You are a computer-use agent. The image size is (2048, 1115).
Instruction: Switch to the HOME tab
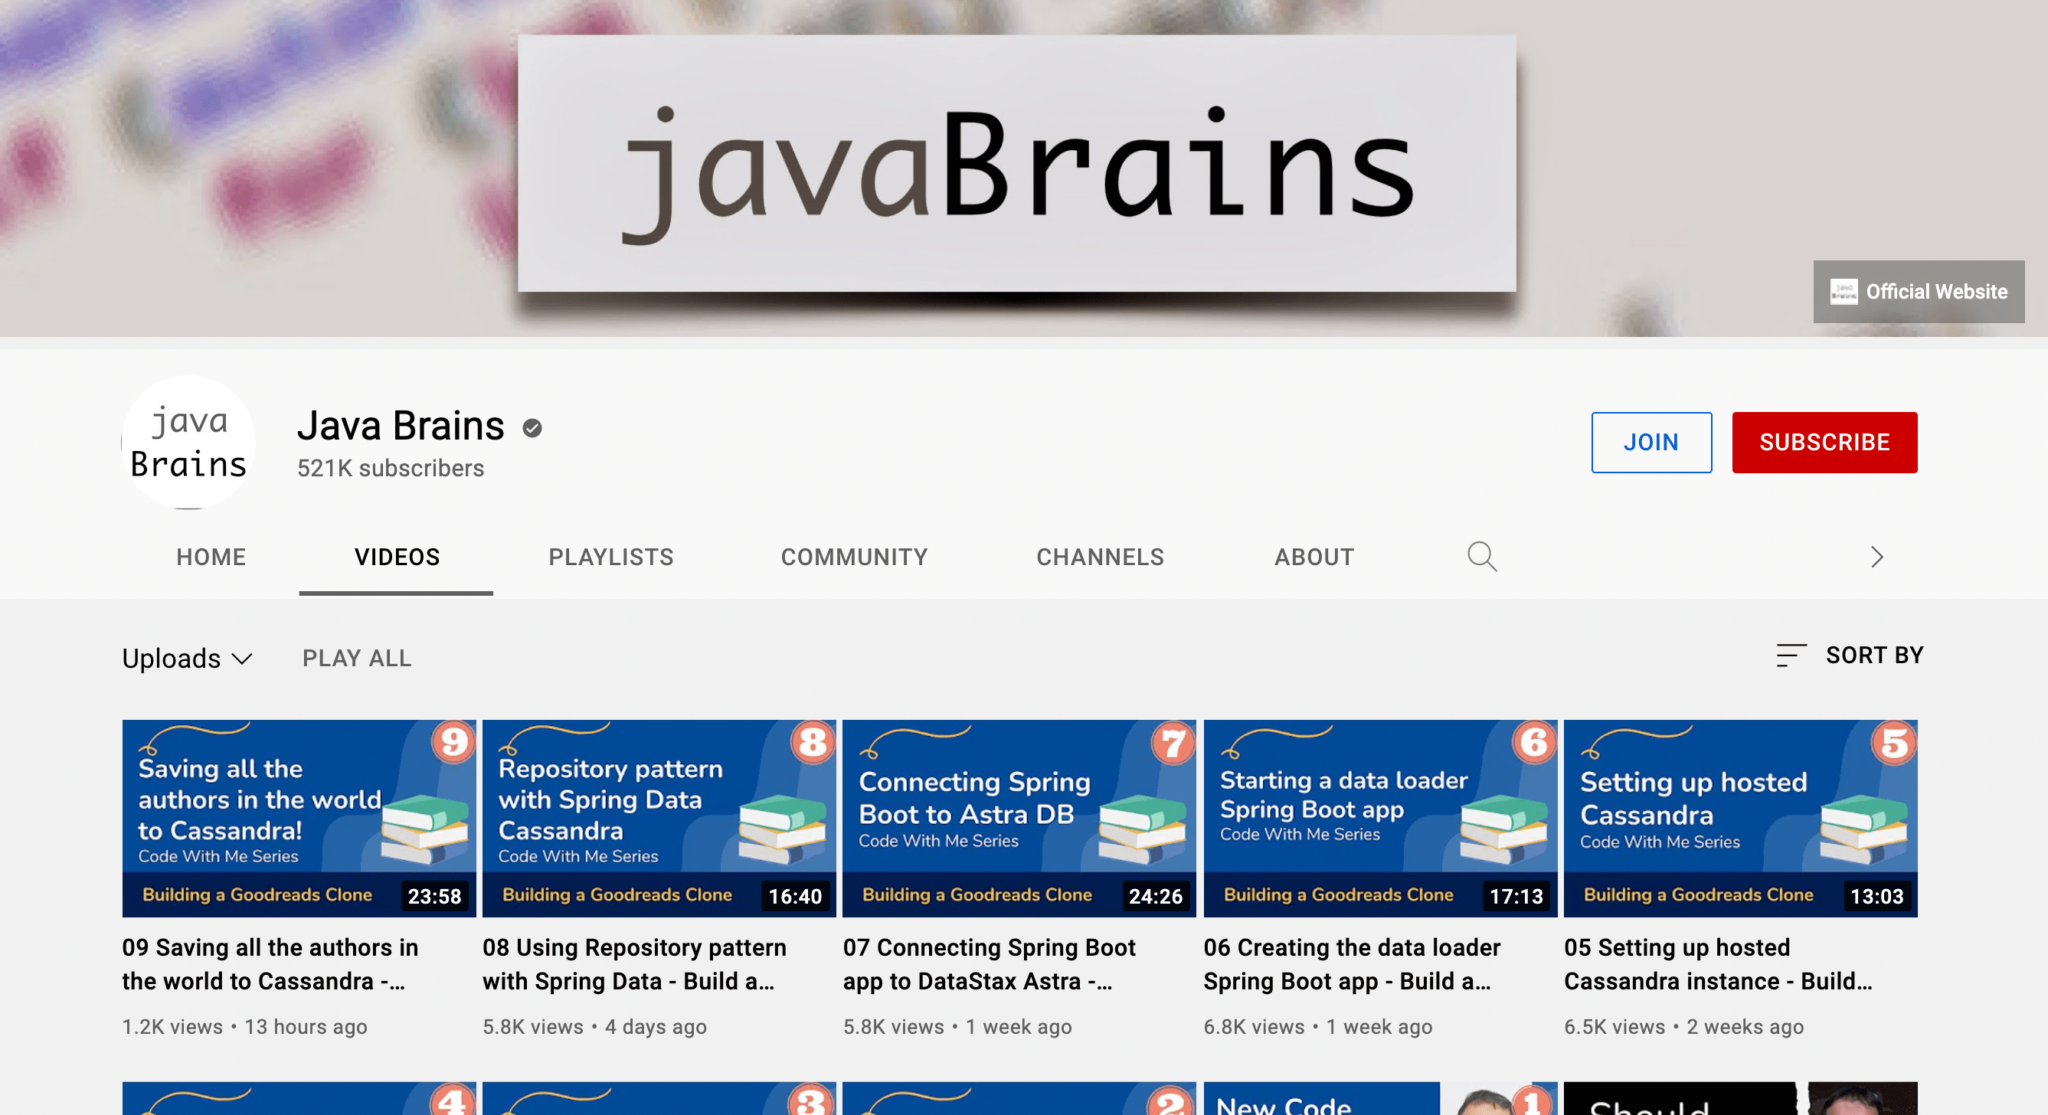point(211,557)
